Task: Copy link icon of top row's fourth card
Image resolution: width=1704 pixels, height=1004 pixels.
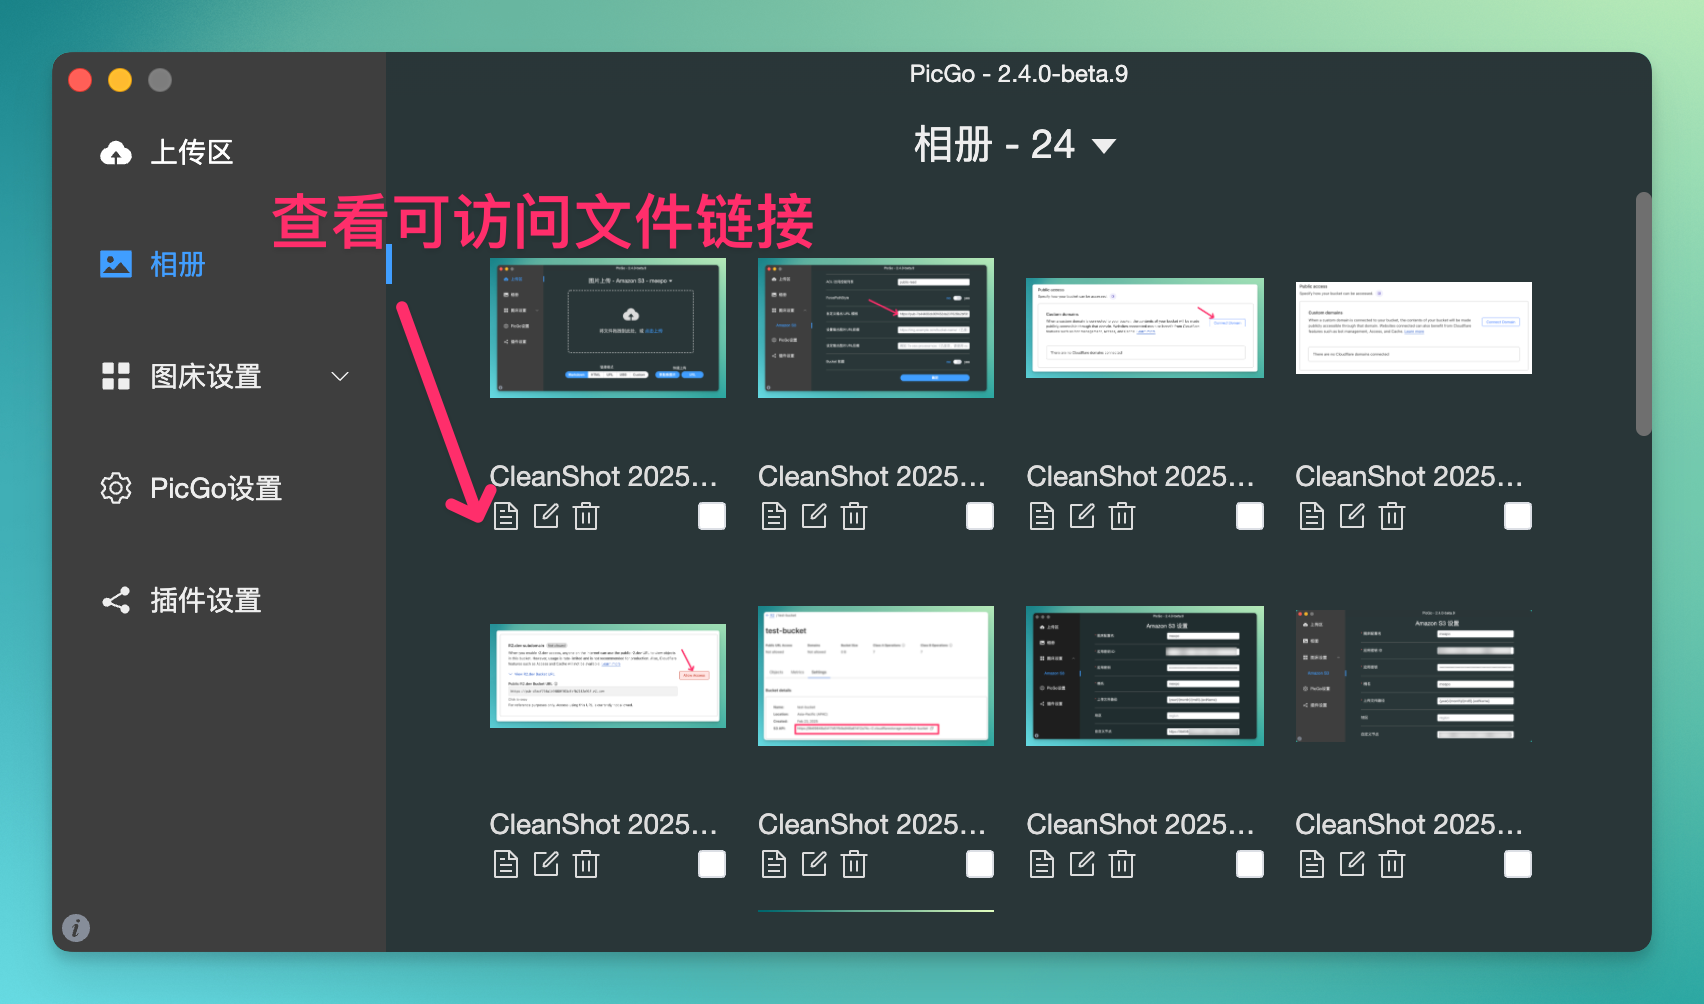Action: pyautogui.click(x=1312, y=516)
